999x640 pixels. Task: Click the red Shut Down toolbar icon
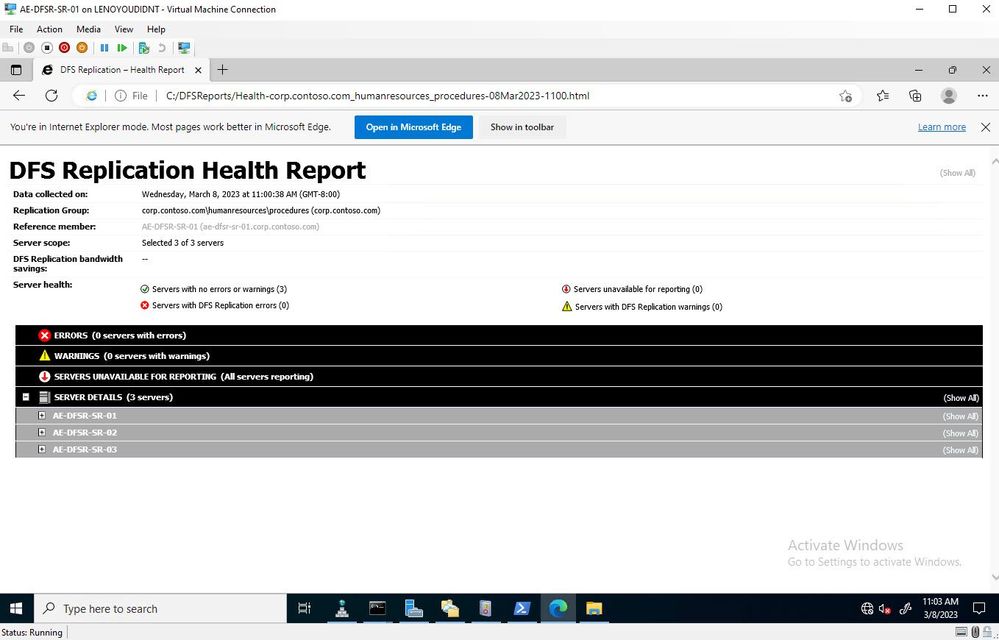[64, 48]
